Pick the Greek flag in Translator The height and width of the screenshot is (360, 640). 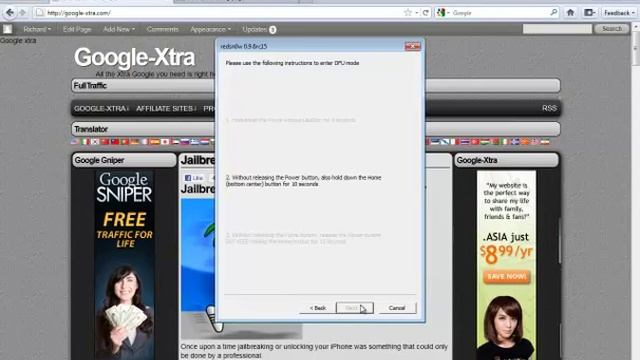(195, 142)
